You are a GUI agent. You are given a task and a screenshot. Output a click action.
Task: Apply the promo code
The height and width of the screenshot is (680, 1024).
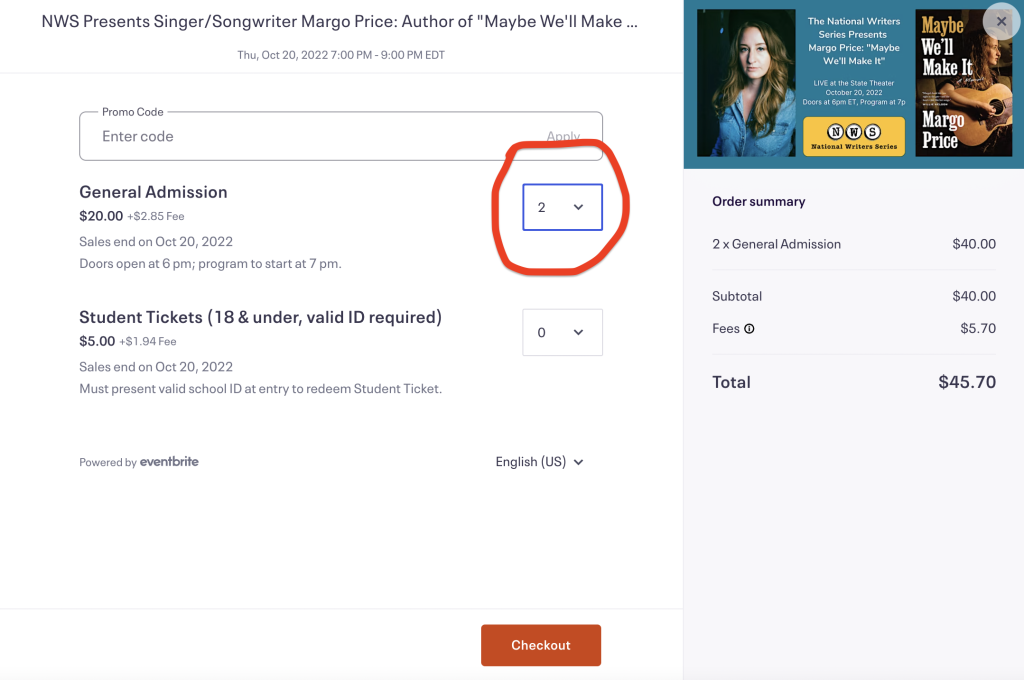563,137
